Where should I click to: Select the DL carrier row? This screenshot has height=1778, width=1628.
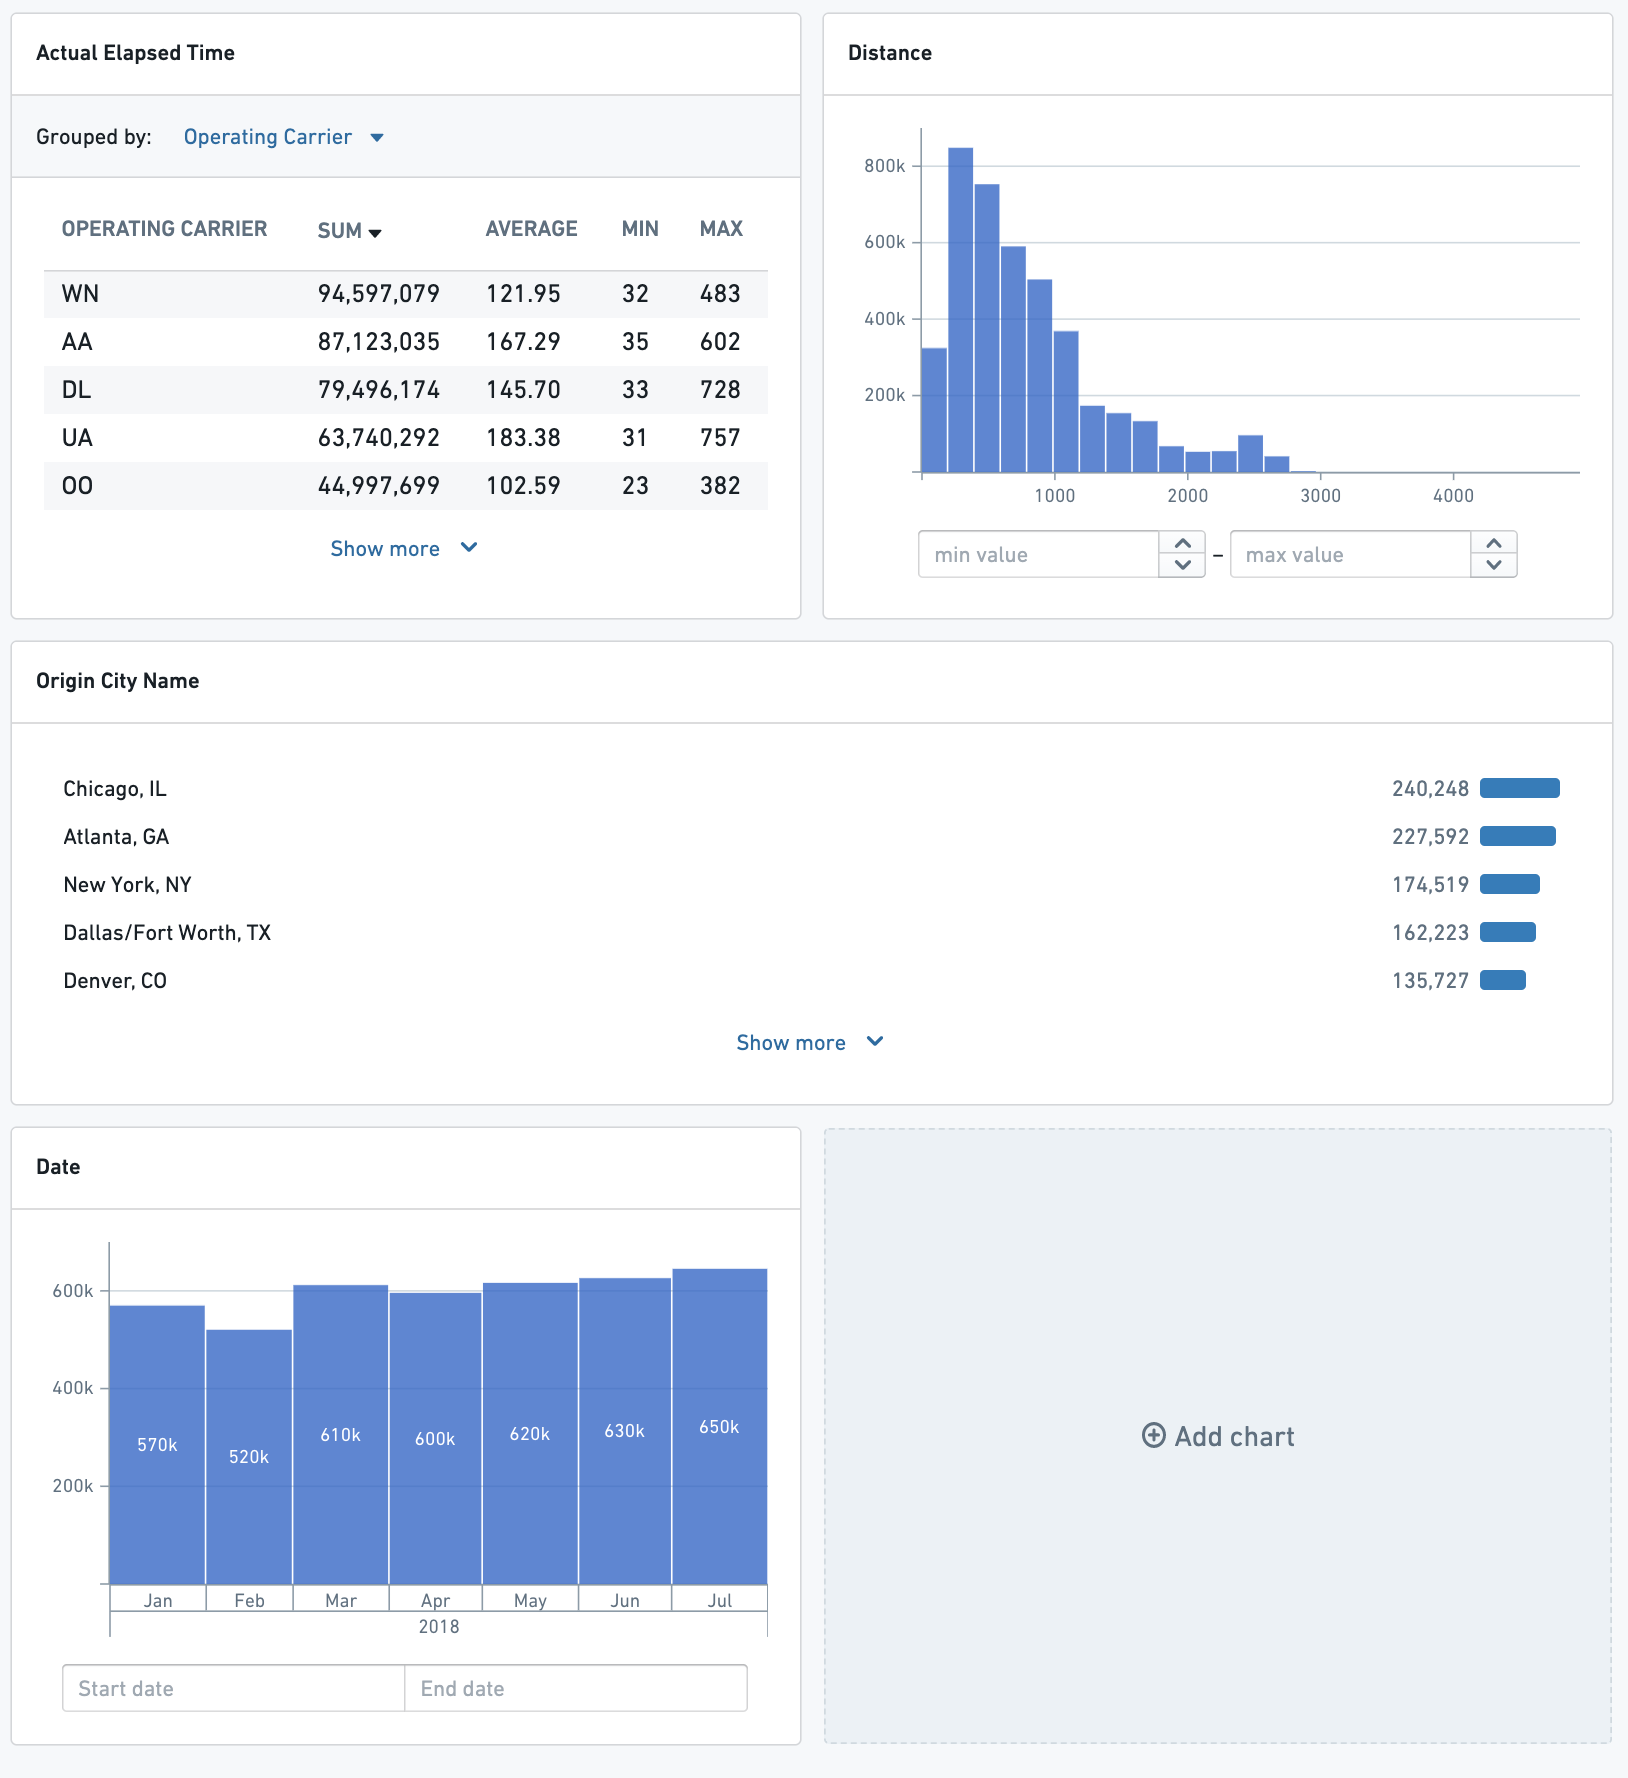406,390
